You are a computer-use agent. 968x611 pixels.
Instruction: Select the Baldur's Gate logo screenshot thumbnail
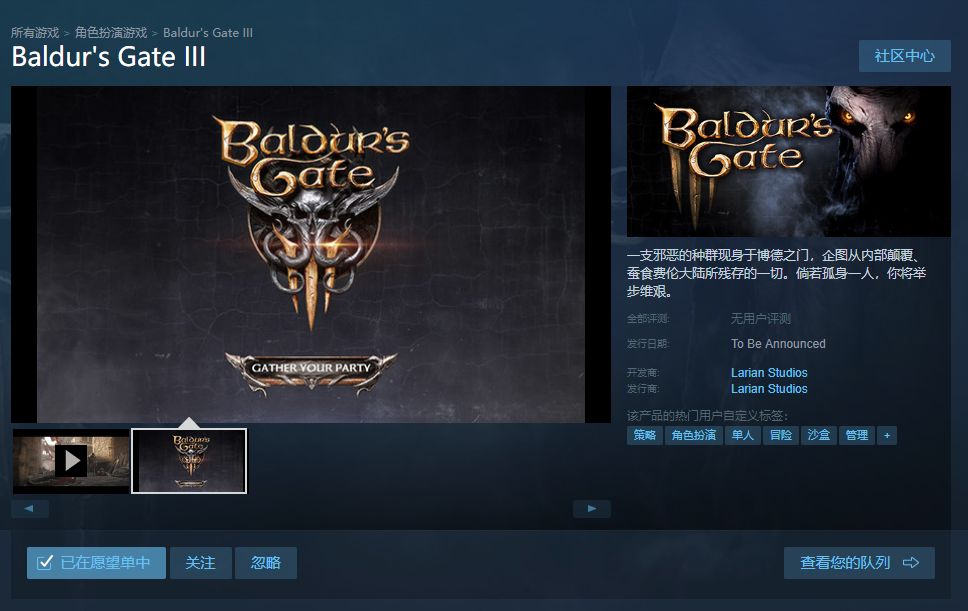click(189, 460)
